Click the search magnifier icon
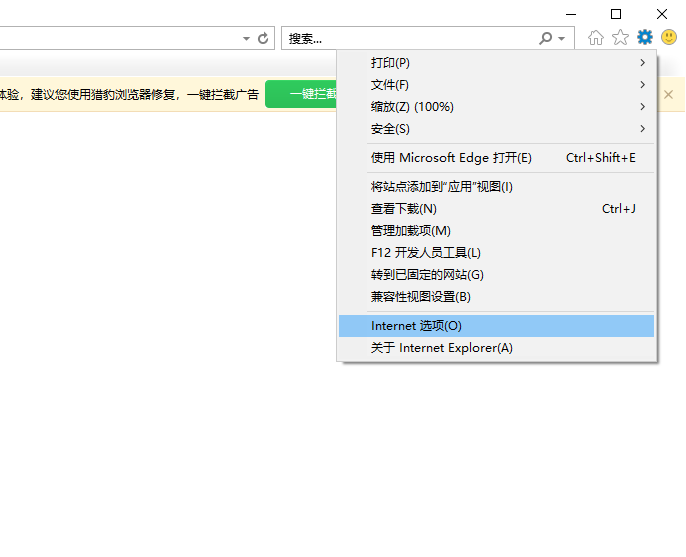This screenshot has width=686, height=557. pos(545,39)
